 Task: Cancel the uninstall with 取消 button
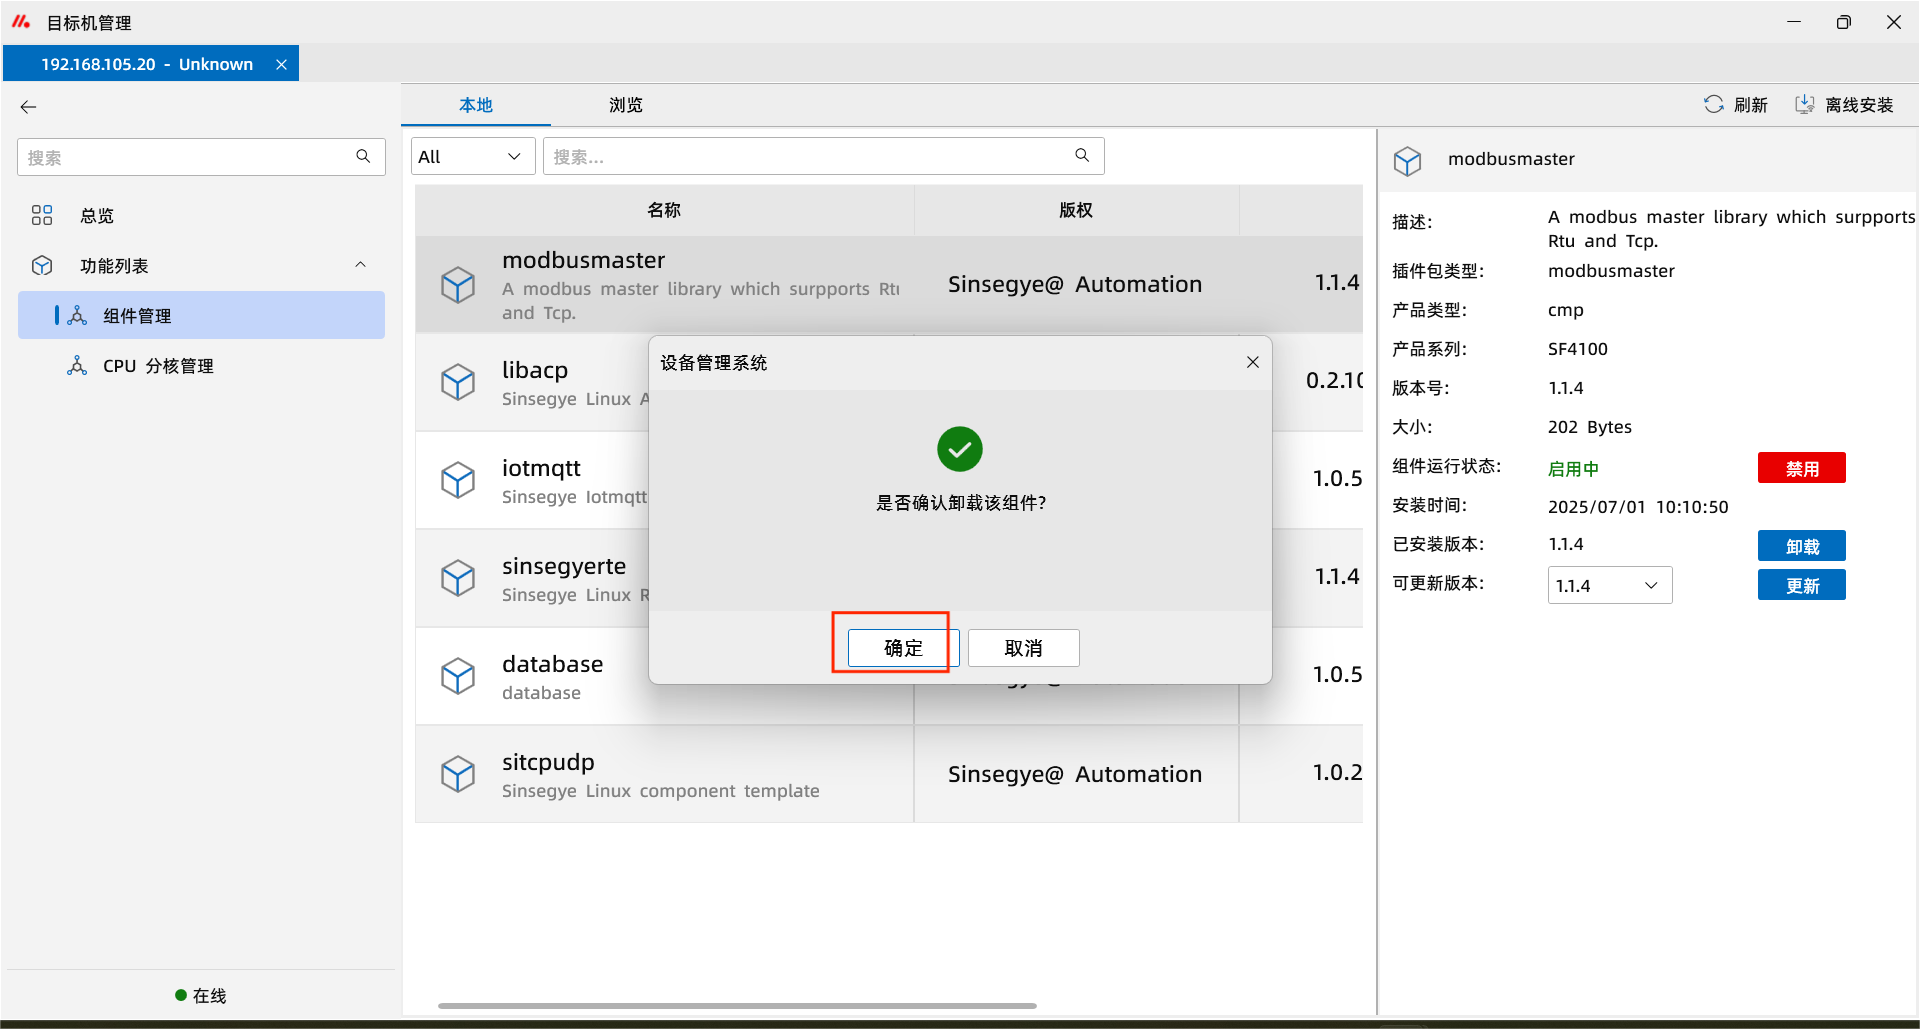pos(1023,648)
